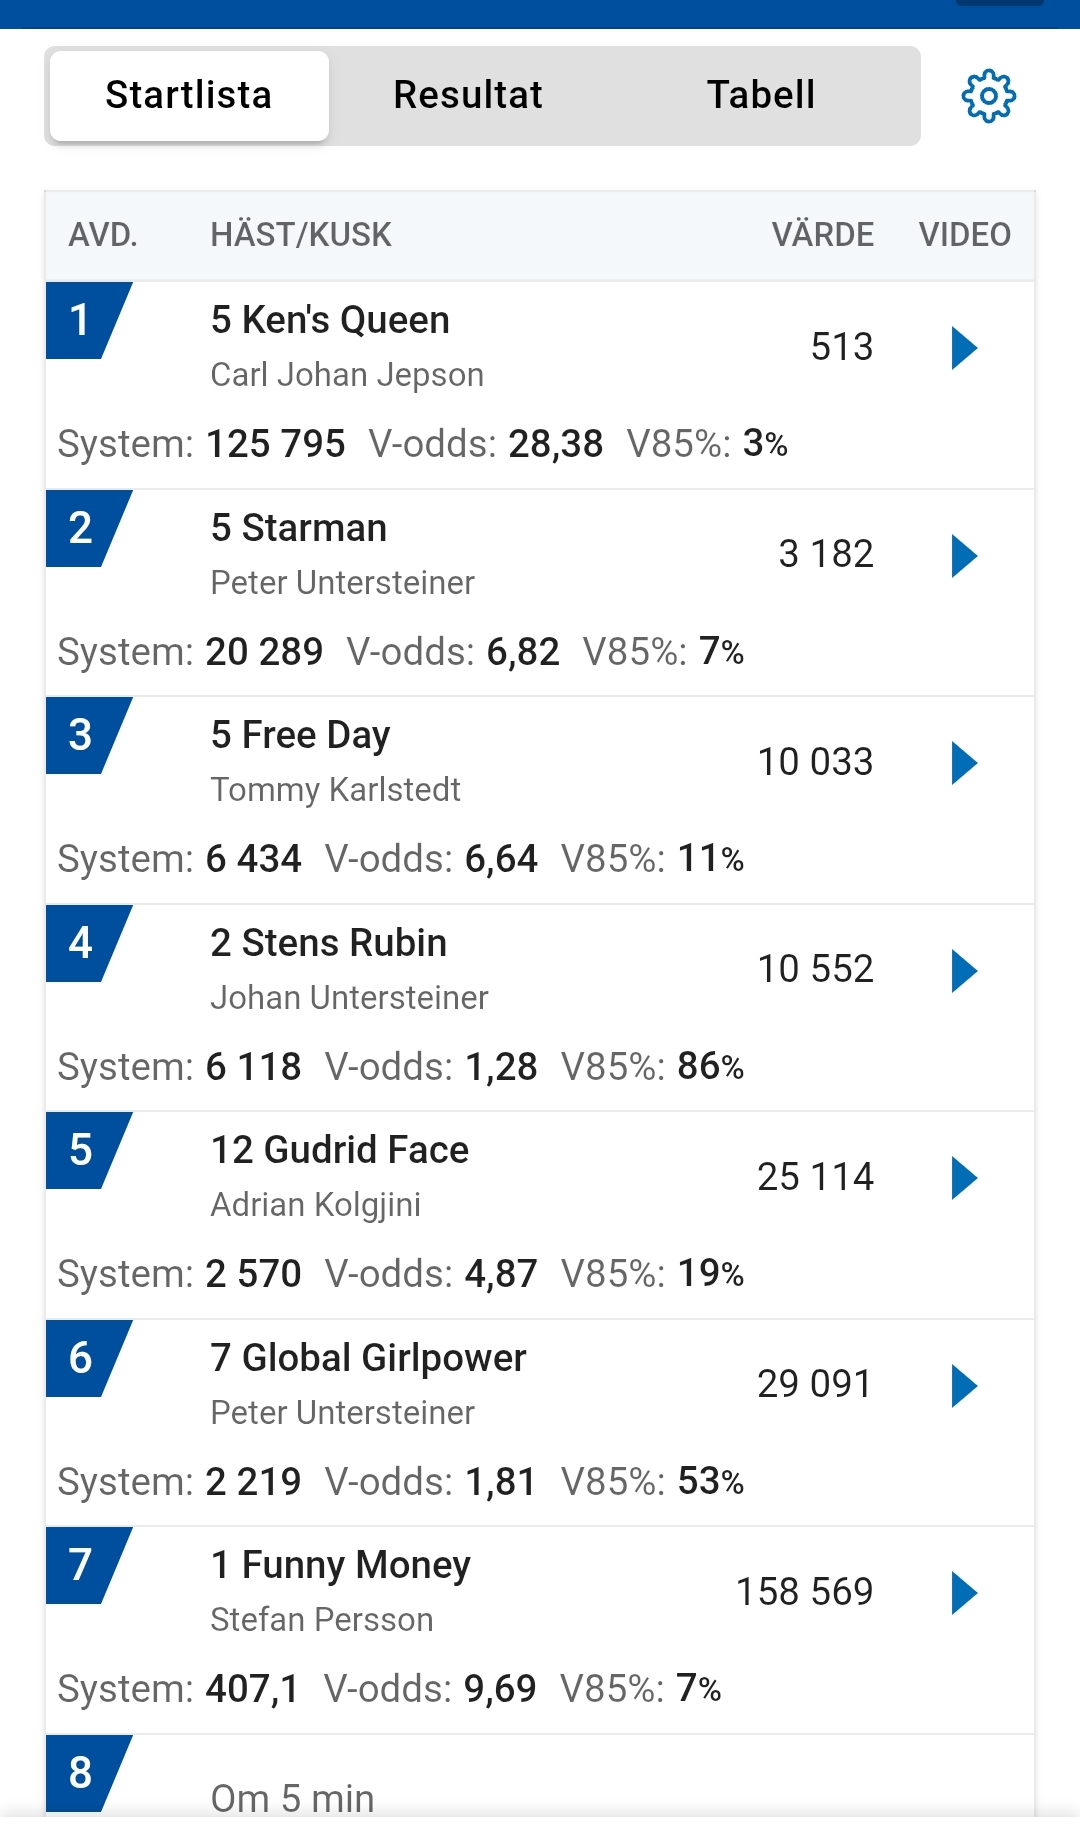
Task: Play video for Free Day race
Action: (x=964, y=763)
